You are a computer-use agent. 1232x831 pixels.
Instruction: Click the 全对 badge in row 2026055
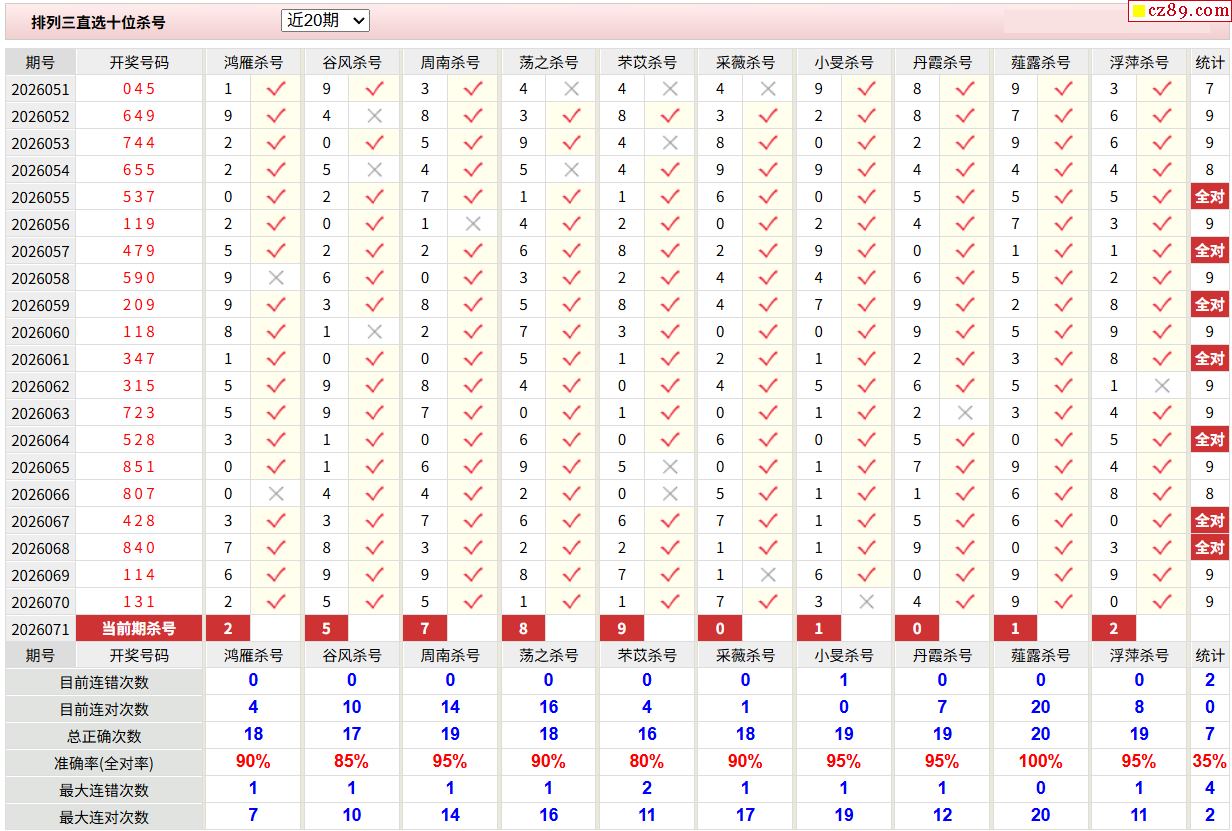coord(1209,197)
